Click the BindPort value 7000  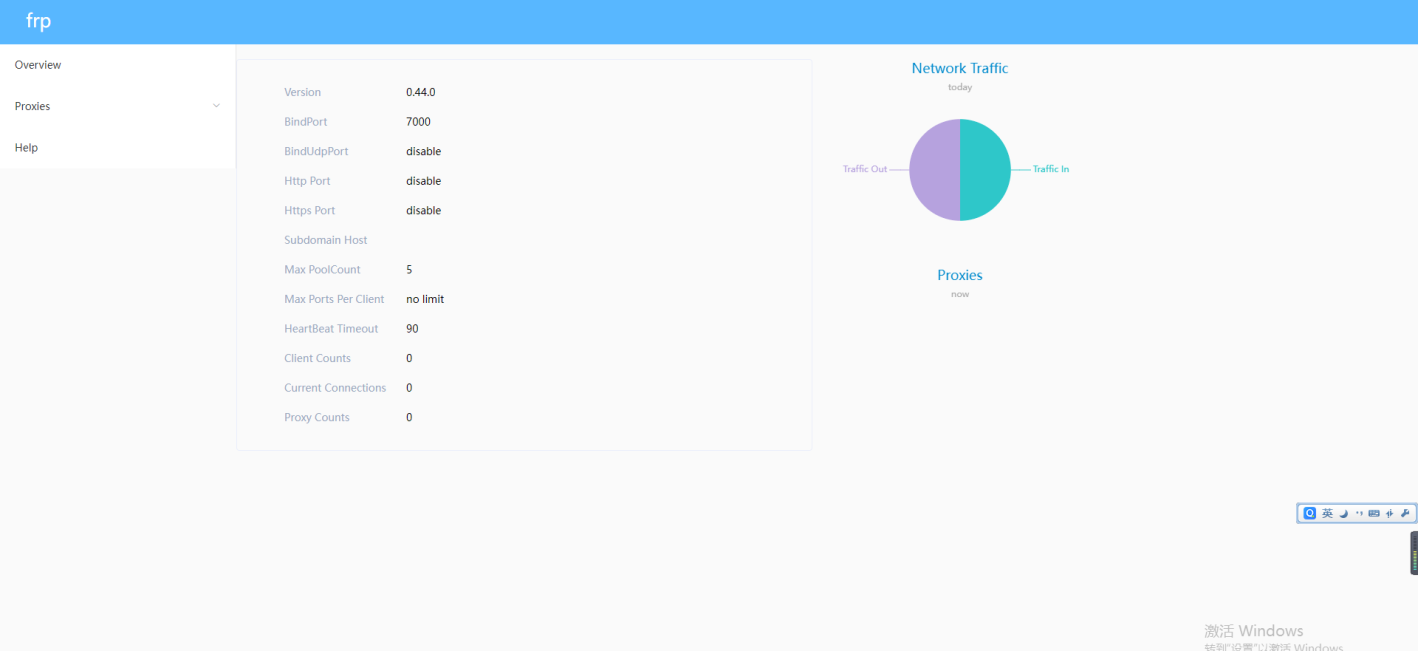click(418, 122)
